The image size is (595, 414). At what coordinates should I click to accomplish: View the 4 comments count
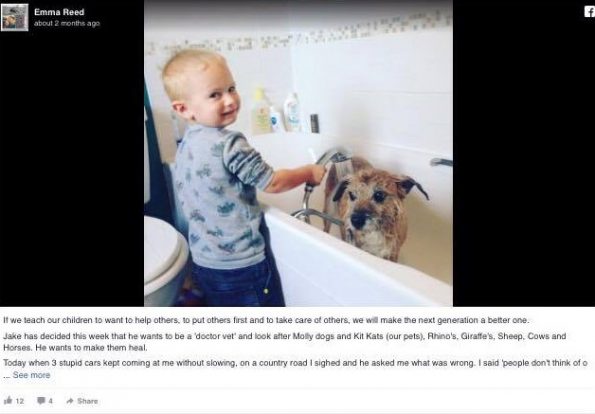pos(50,401)
